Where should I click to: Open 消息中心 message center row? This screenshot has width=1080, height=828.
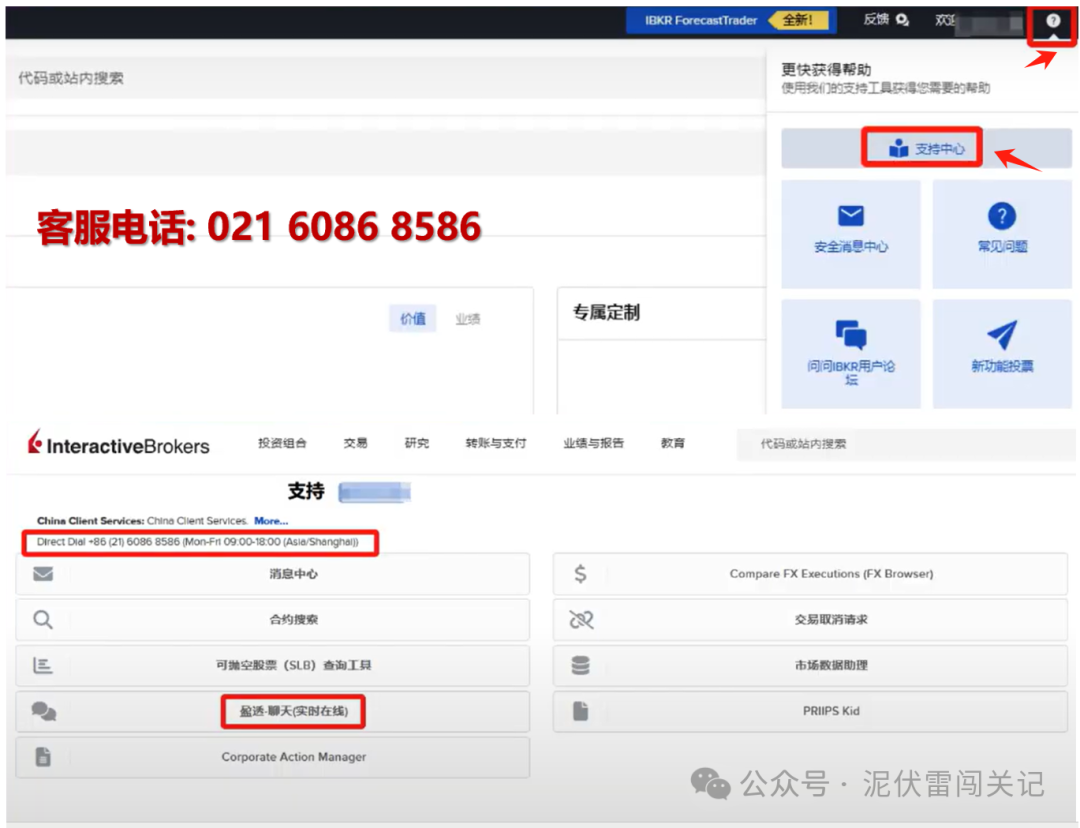[273, 574]
